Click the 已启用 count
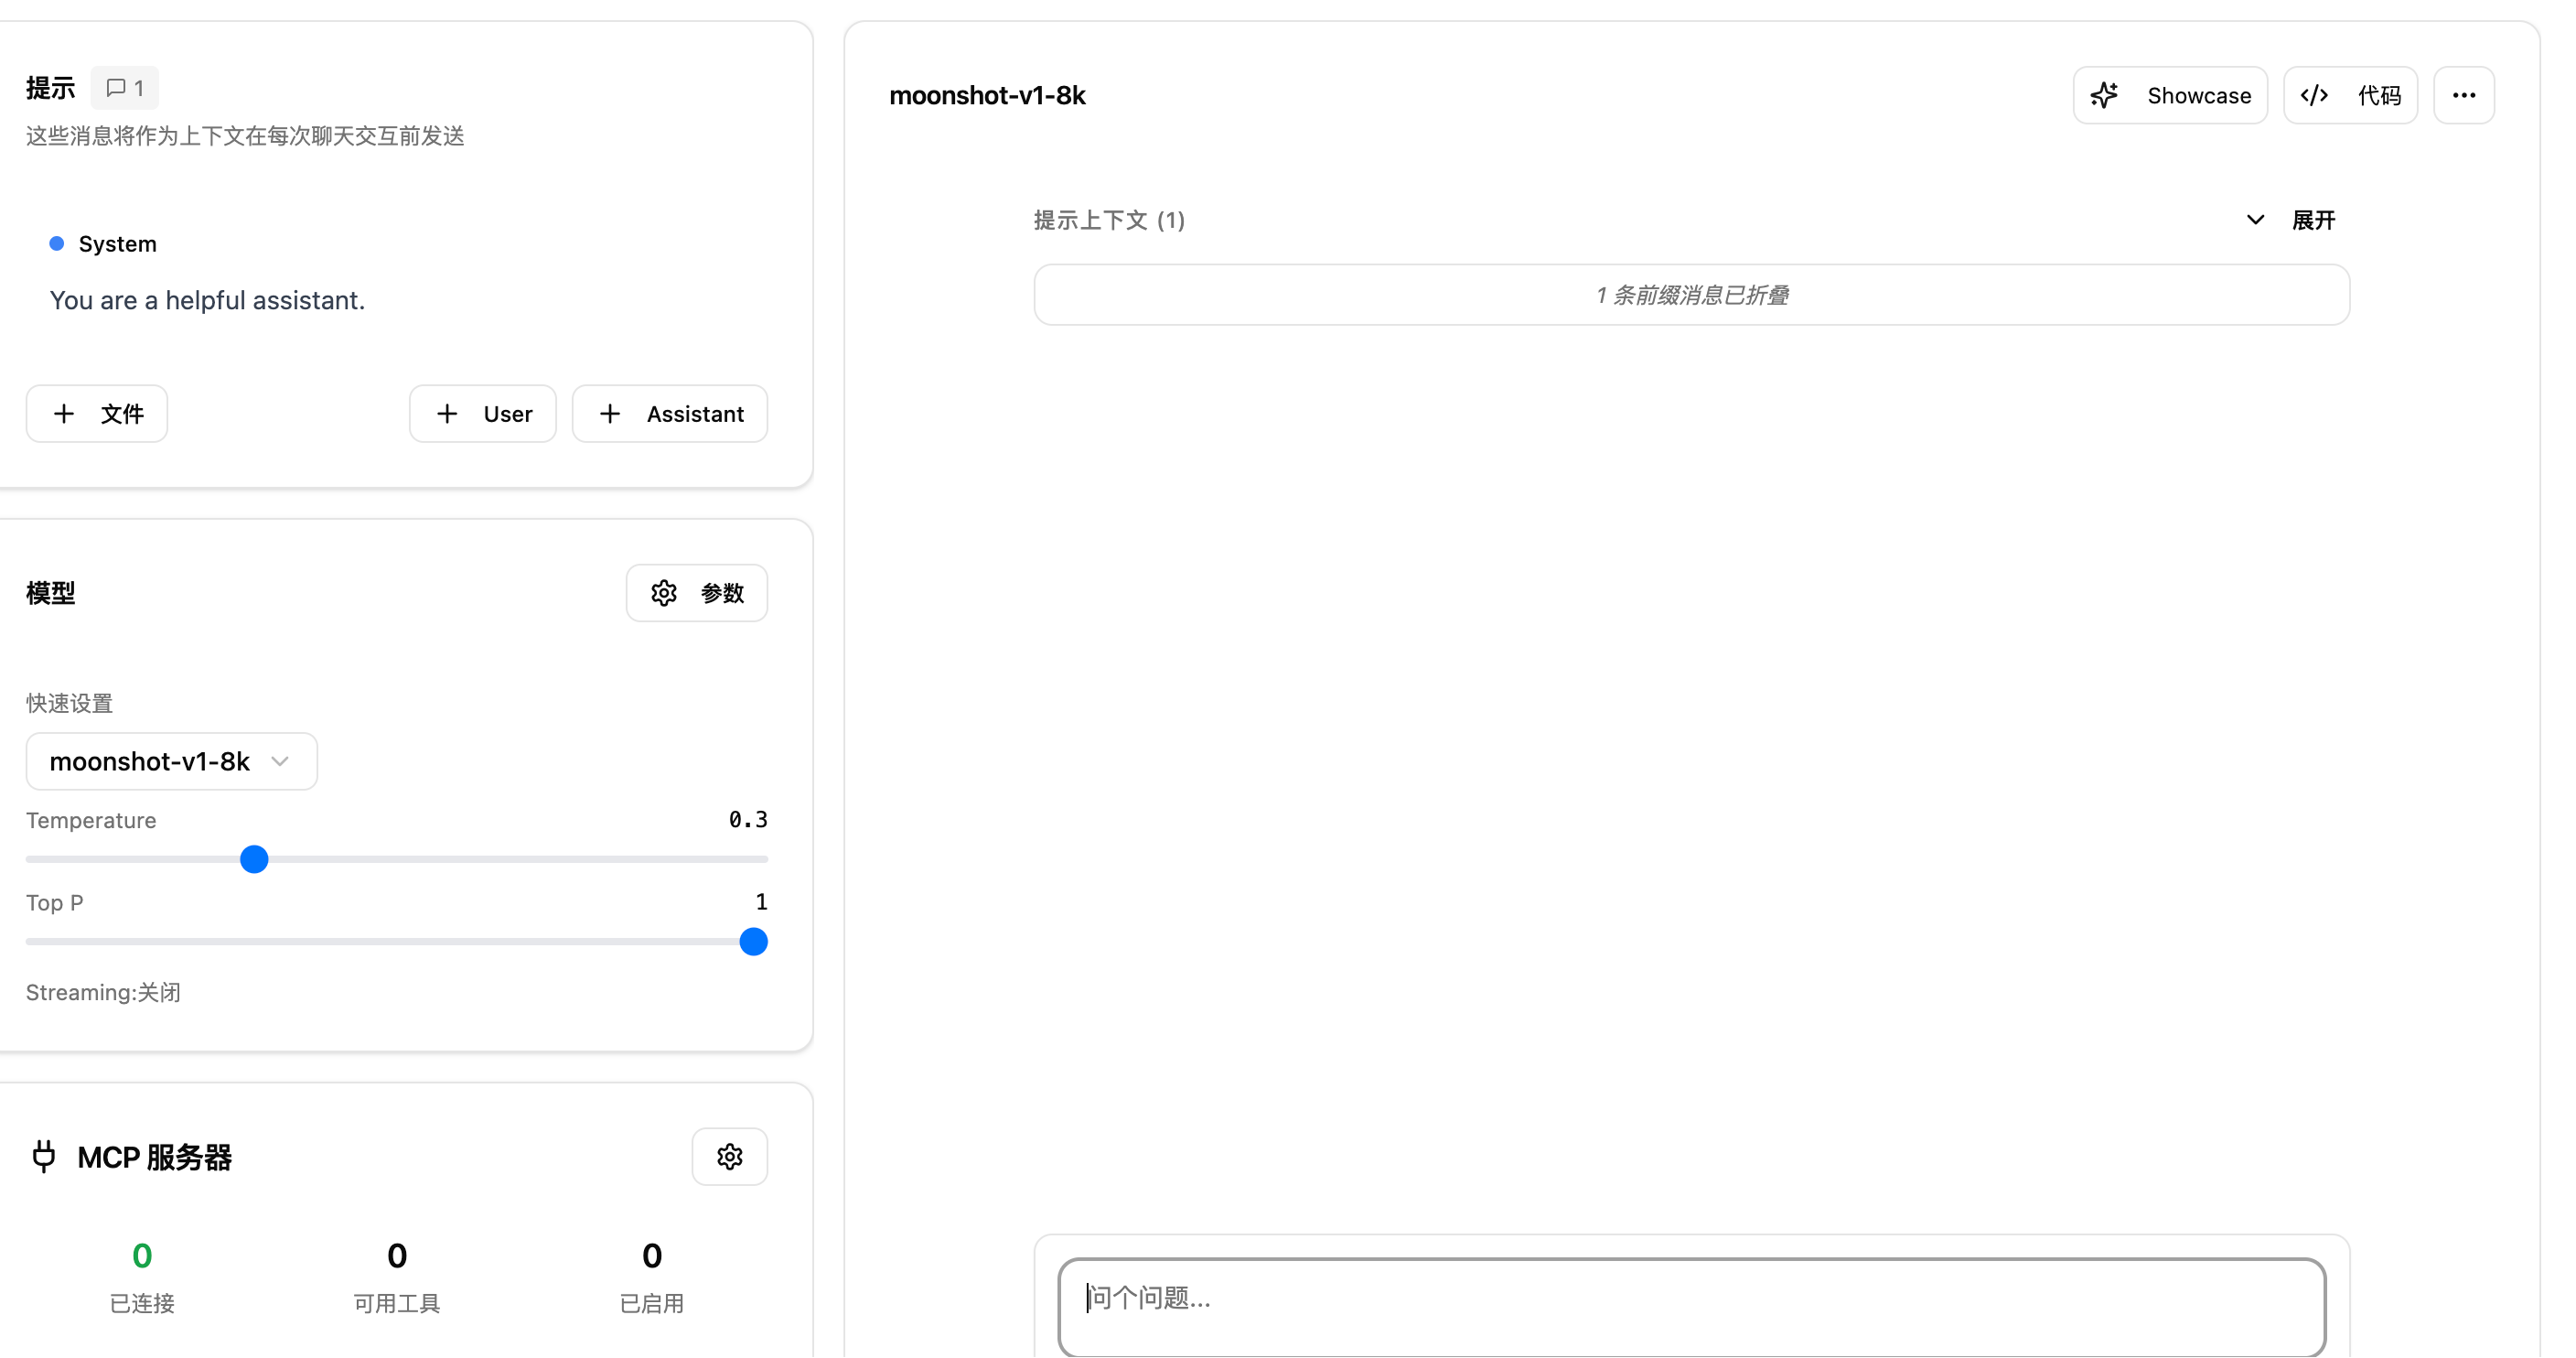 click(652, 1256)
